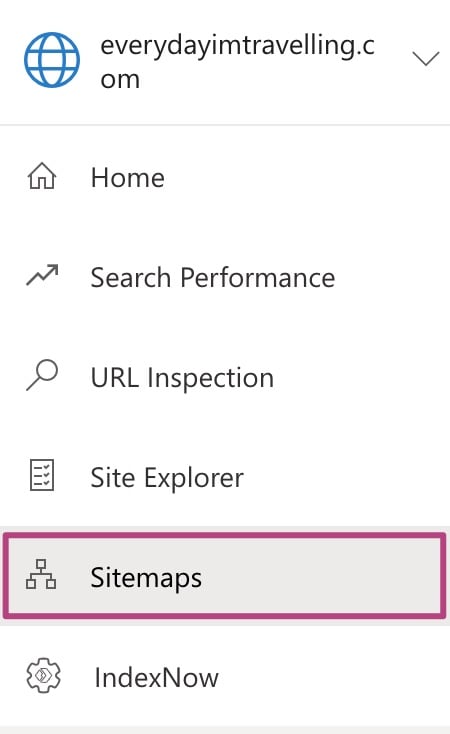Click the Search Performance trend arrow icon

point(42,275)
